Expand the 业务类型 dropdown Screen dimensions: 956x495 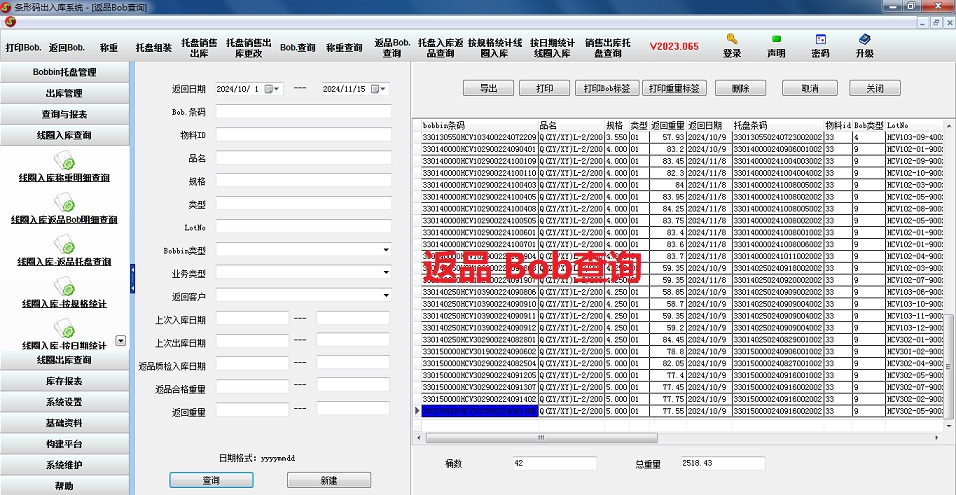pos(385,272)
